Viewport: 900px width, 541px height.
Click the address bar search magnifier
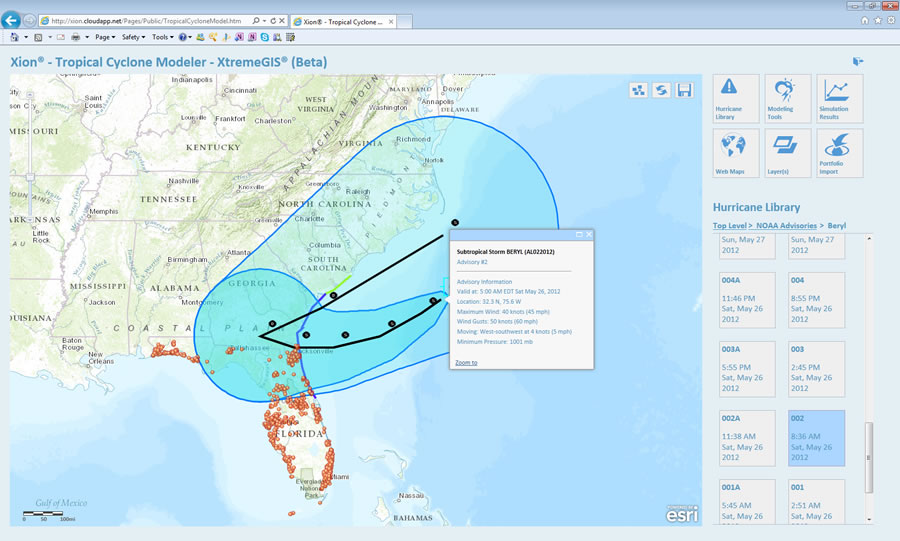(x=256, y=21)
